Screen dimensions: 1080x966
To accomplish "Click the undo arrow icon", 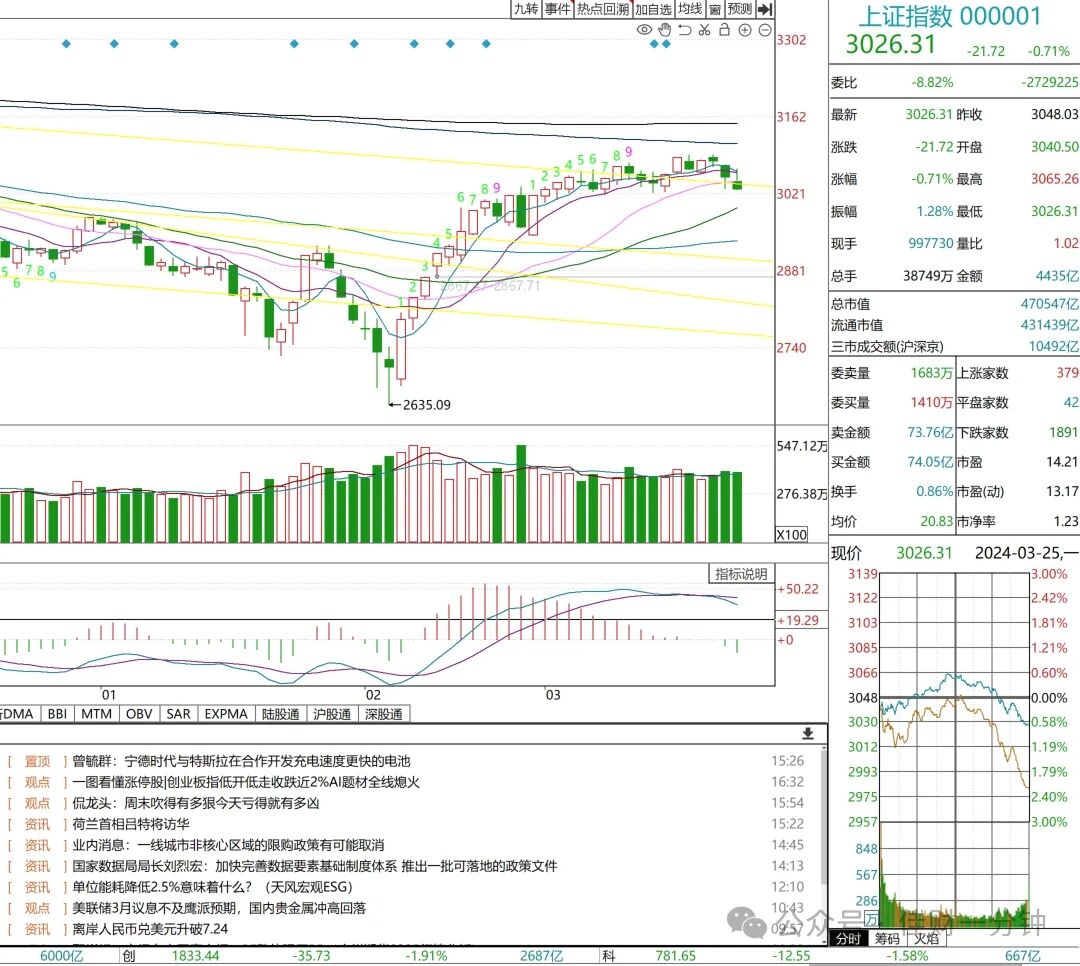I will [x=685, y=30].
